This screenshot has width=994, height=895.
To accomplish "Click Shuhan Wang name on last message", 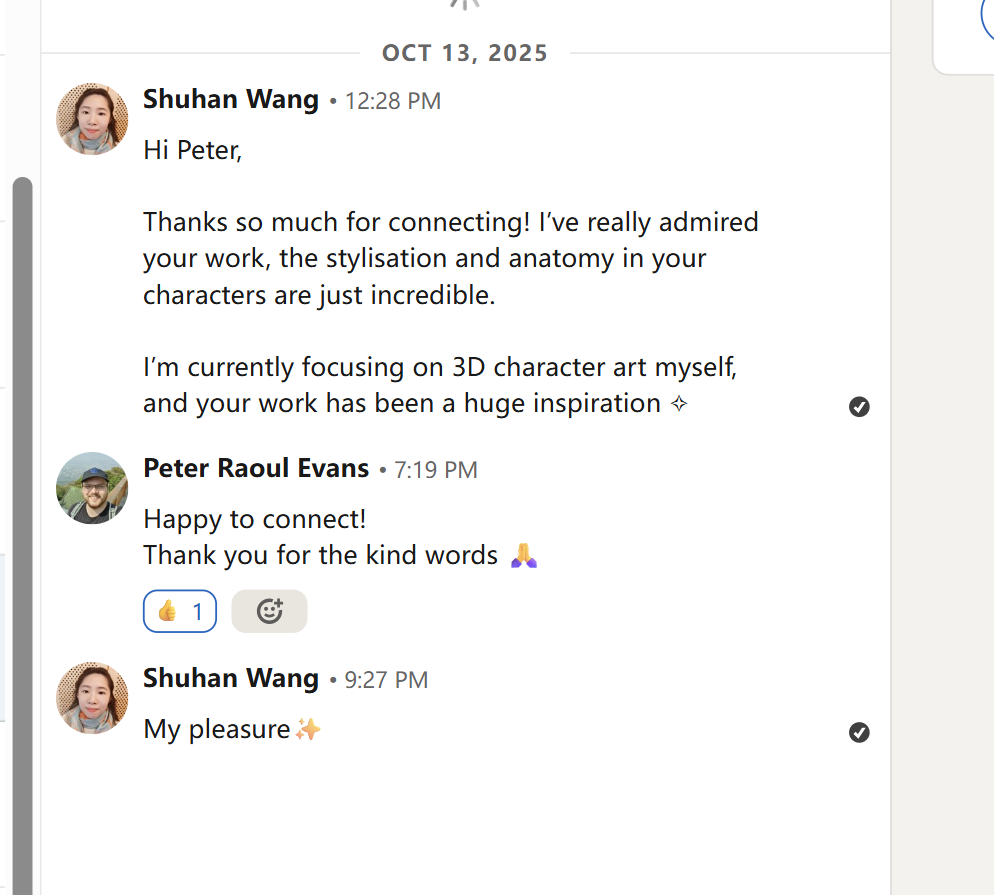I will pos(231,678).
